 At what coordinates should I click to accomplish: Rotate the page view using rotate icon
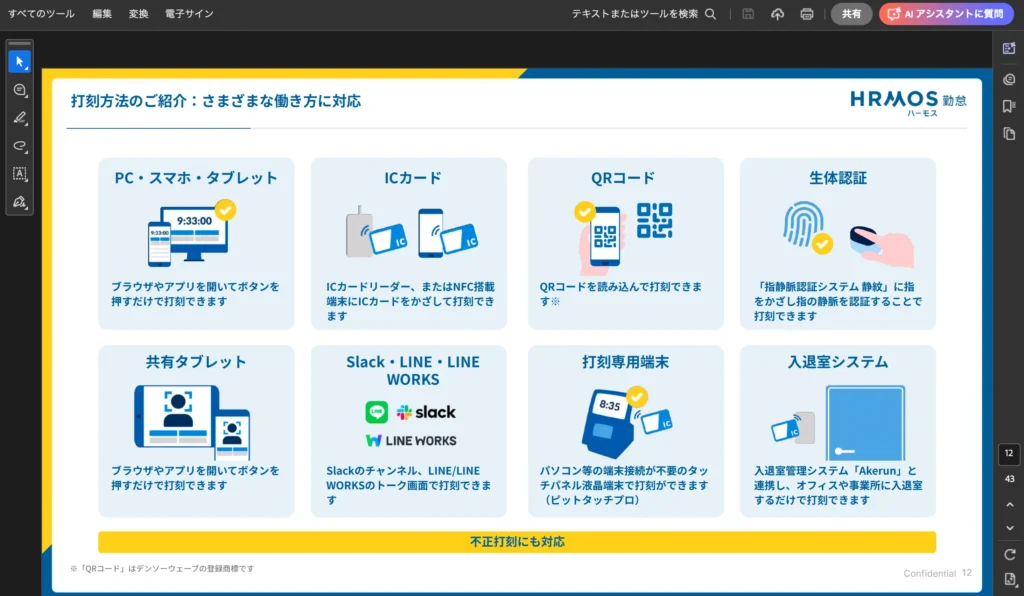click(1009, 554)
